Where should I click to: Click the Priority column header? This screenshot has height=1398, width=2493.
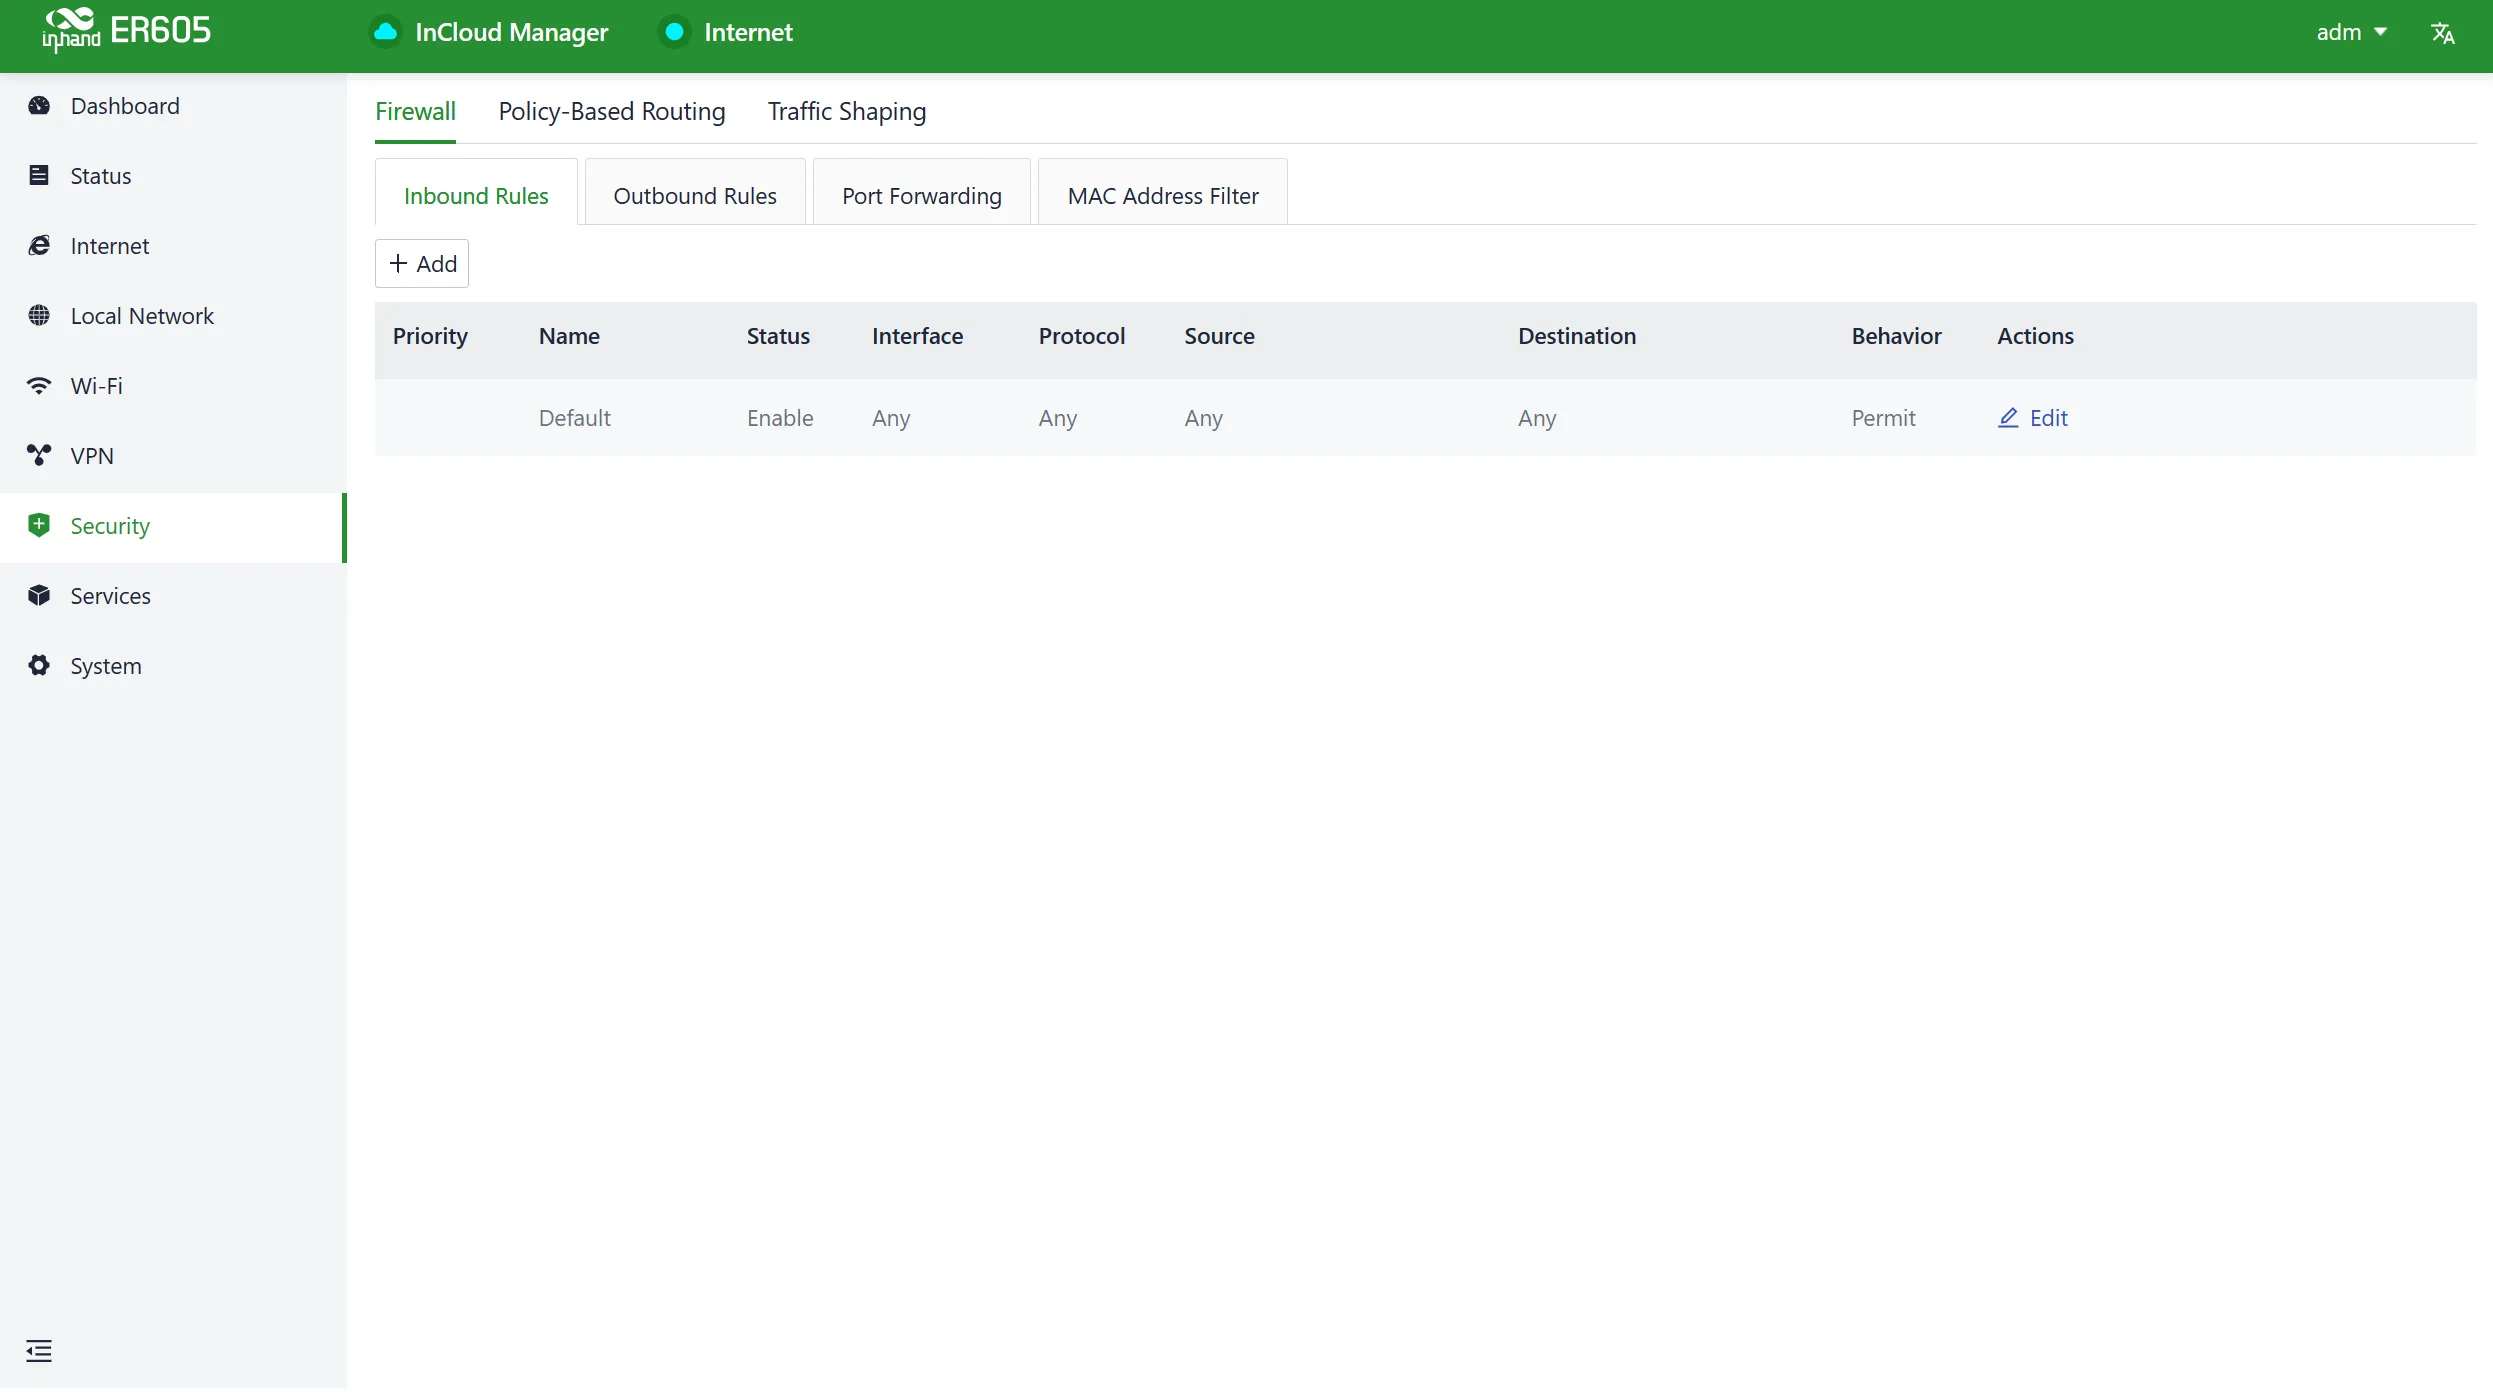430,336
